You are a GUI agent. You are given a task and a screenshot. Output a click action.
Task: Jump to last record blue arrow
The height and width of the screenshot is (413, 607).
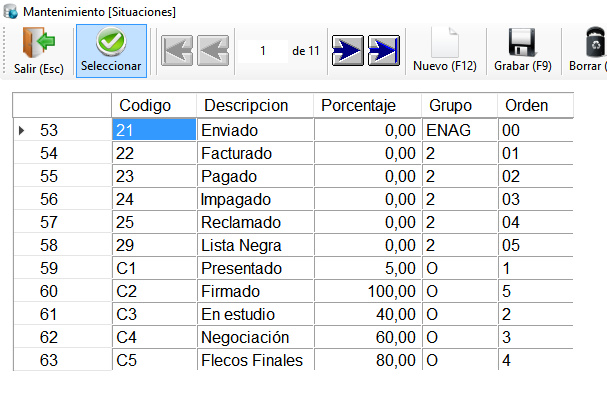(x=384, y=51)
